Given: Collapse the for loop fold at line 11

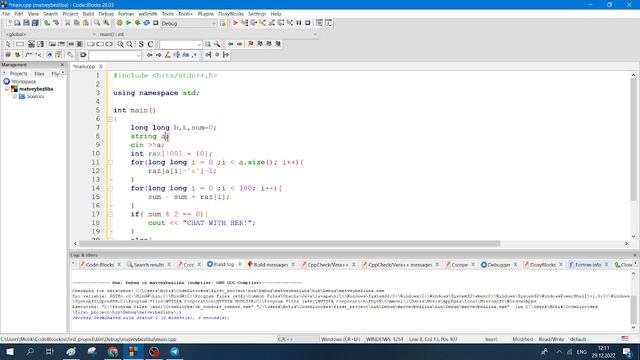Looking at the screenshot, I should [x=110, y=162].
